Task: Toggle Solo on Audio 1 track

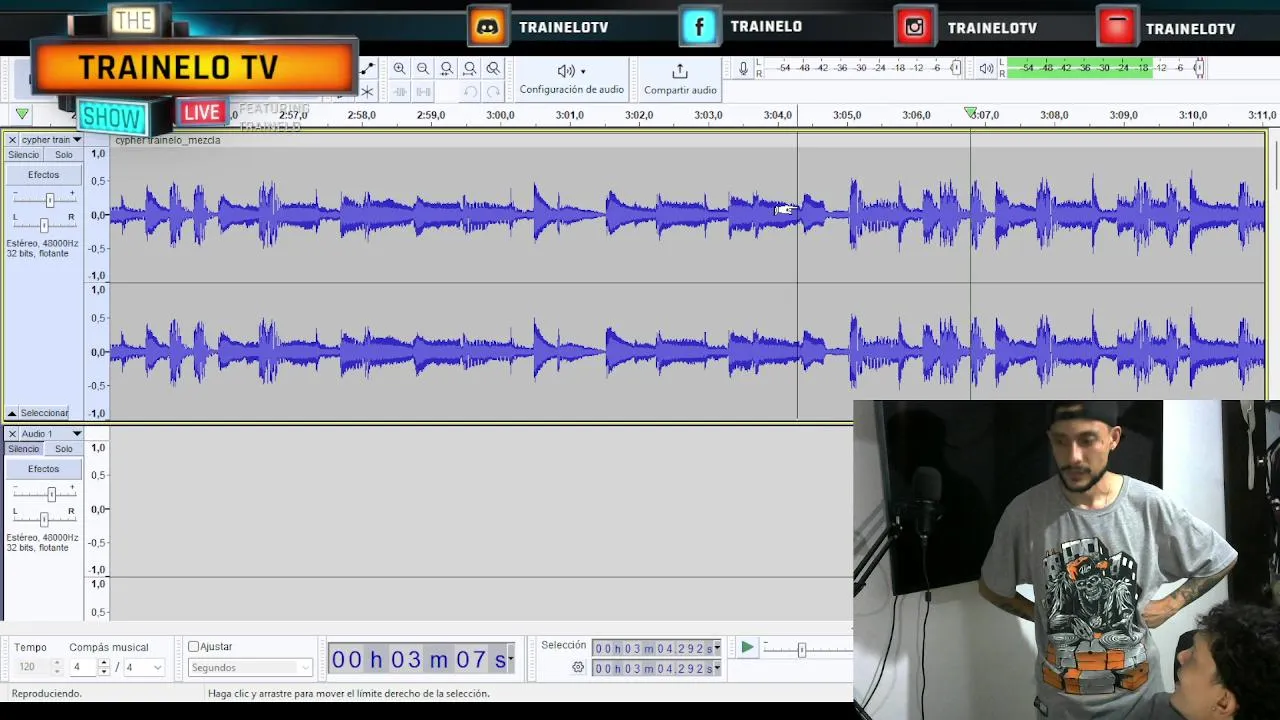Action: point(64,449)
